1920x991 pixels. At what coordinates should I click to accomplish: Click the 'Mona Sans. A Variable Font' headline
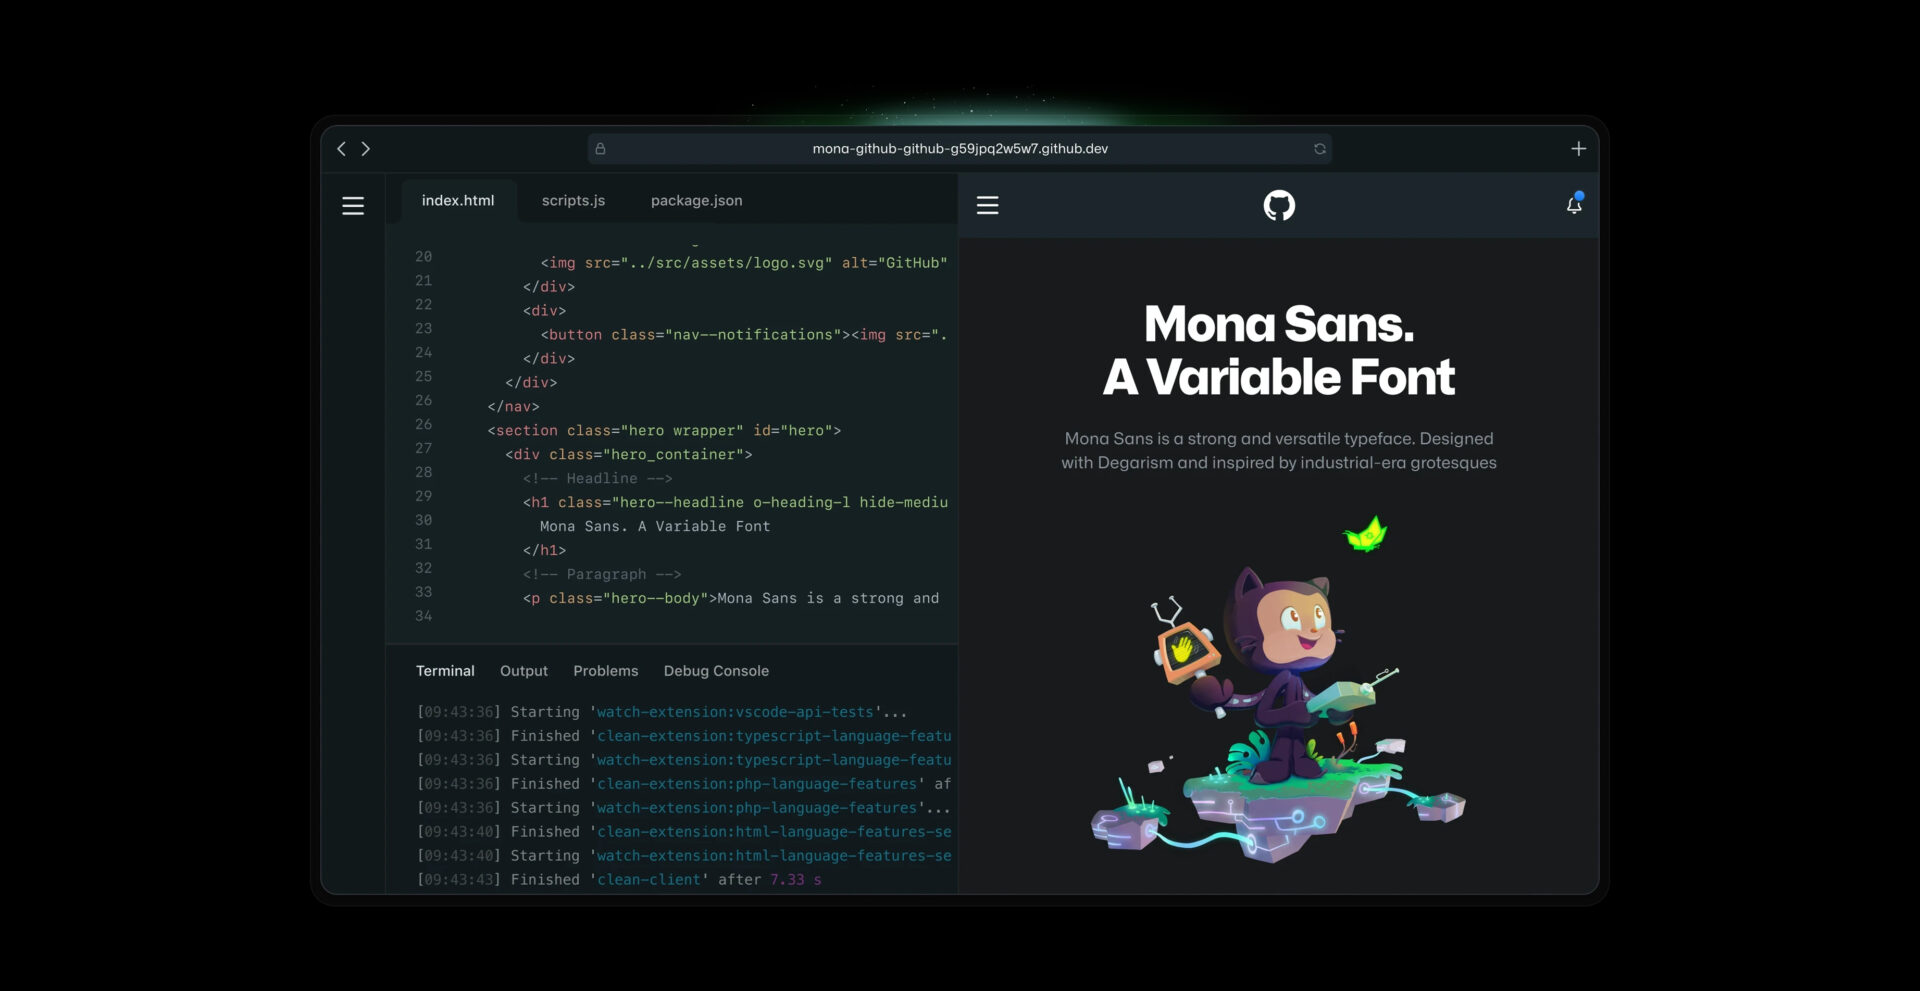coord(1278,350)
